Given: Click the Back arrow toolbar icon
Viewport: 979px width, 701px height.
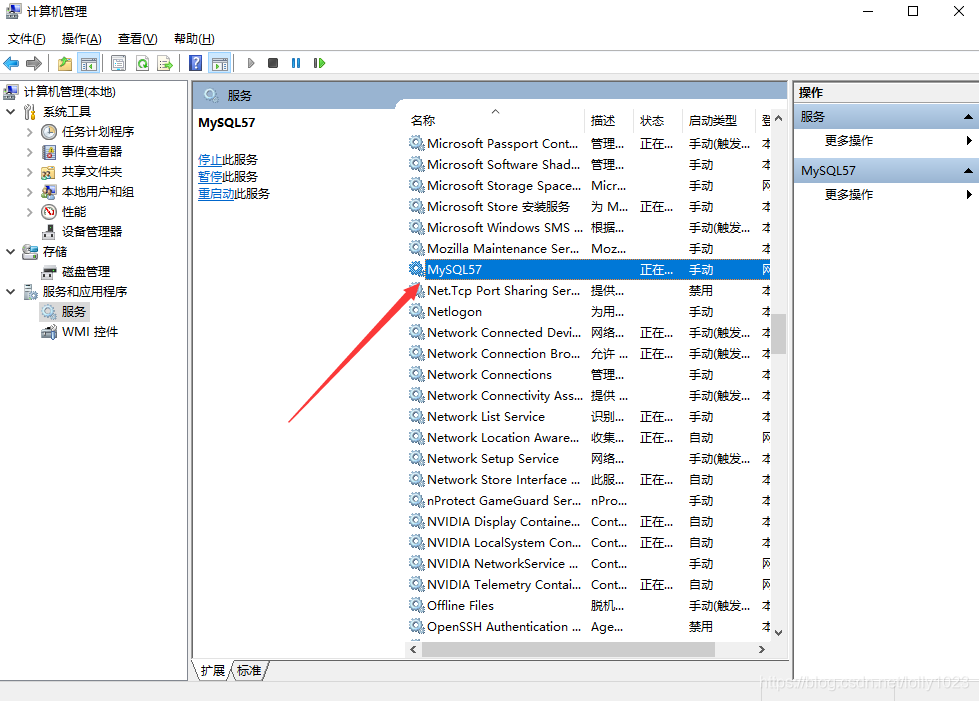Looking at the screenshot, I should 11,63.
